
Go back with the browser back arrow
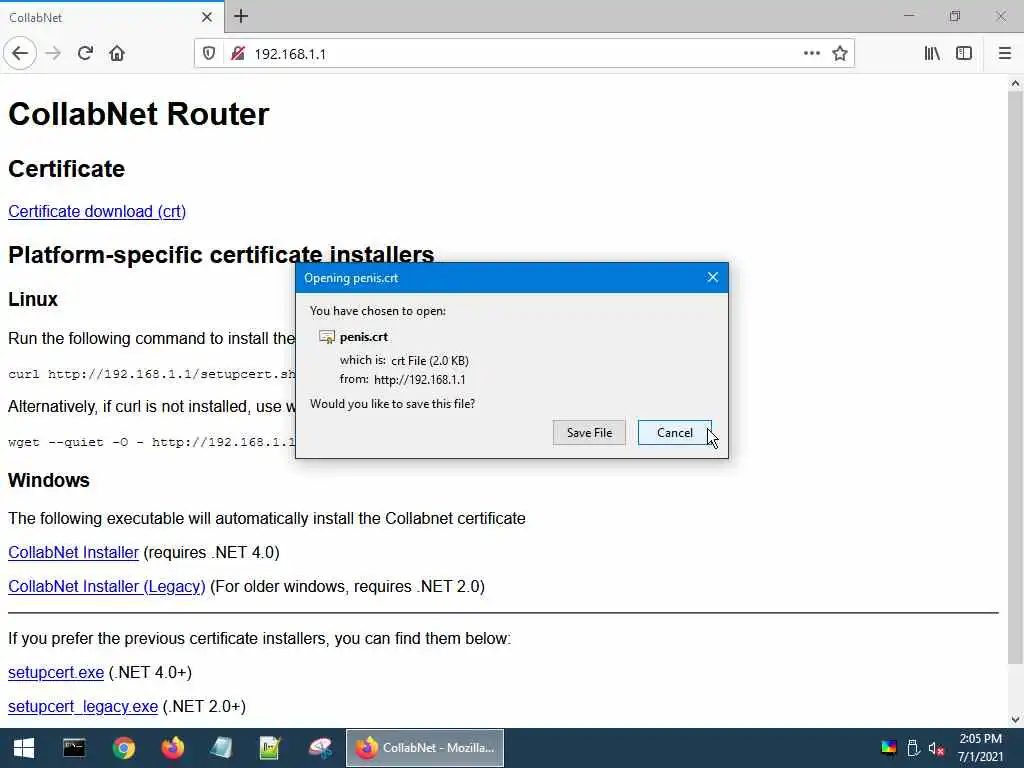(x=20, y=54)
